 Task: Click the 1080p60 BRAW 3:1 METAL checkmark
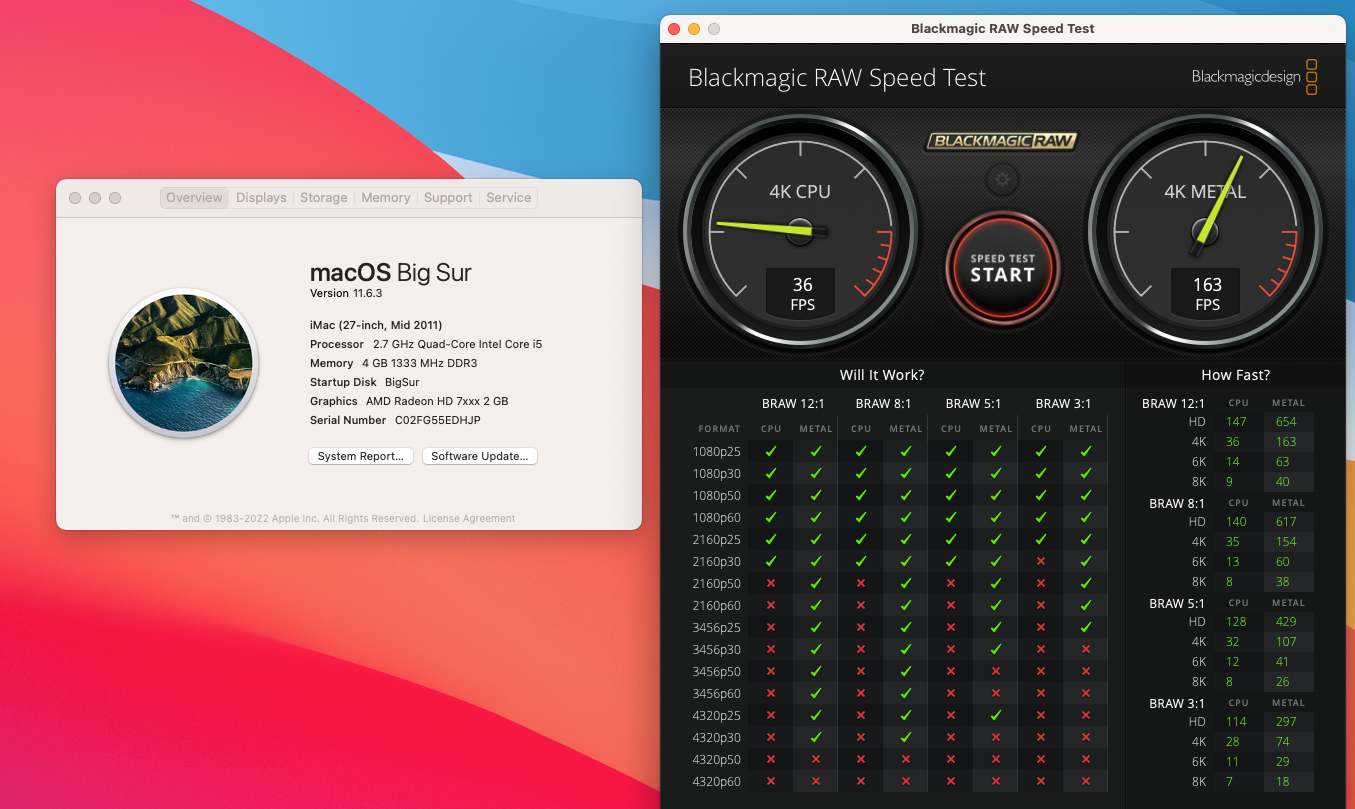point(1086,517)
